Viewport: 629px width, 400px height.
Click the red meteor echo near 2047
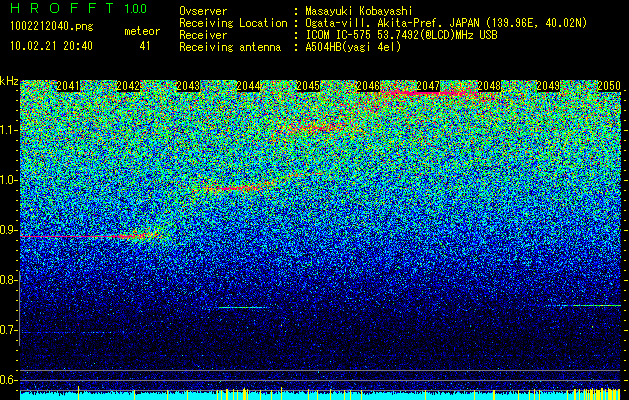pyautogui.click(x=431, y=93)
